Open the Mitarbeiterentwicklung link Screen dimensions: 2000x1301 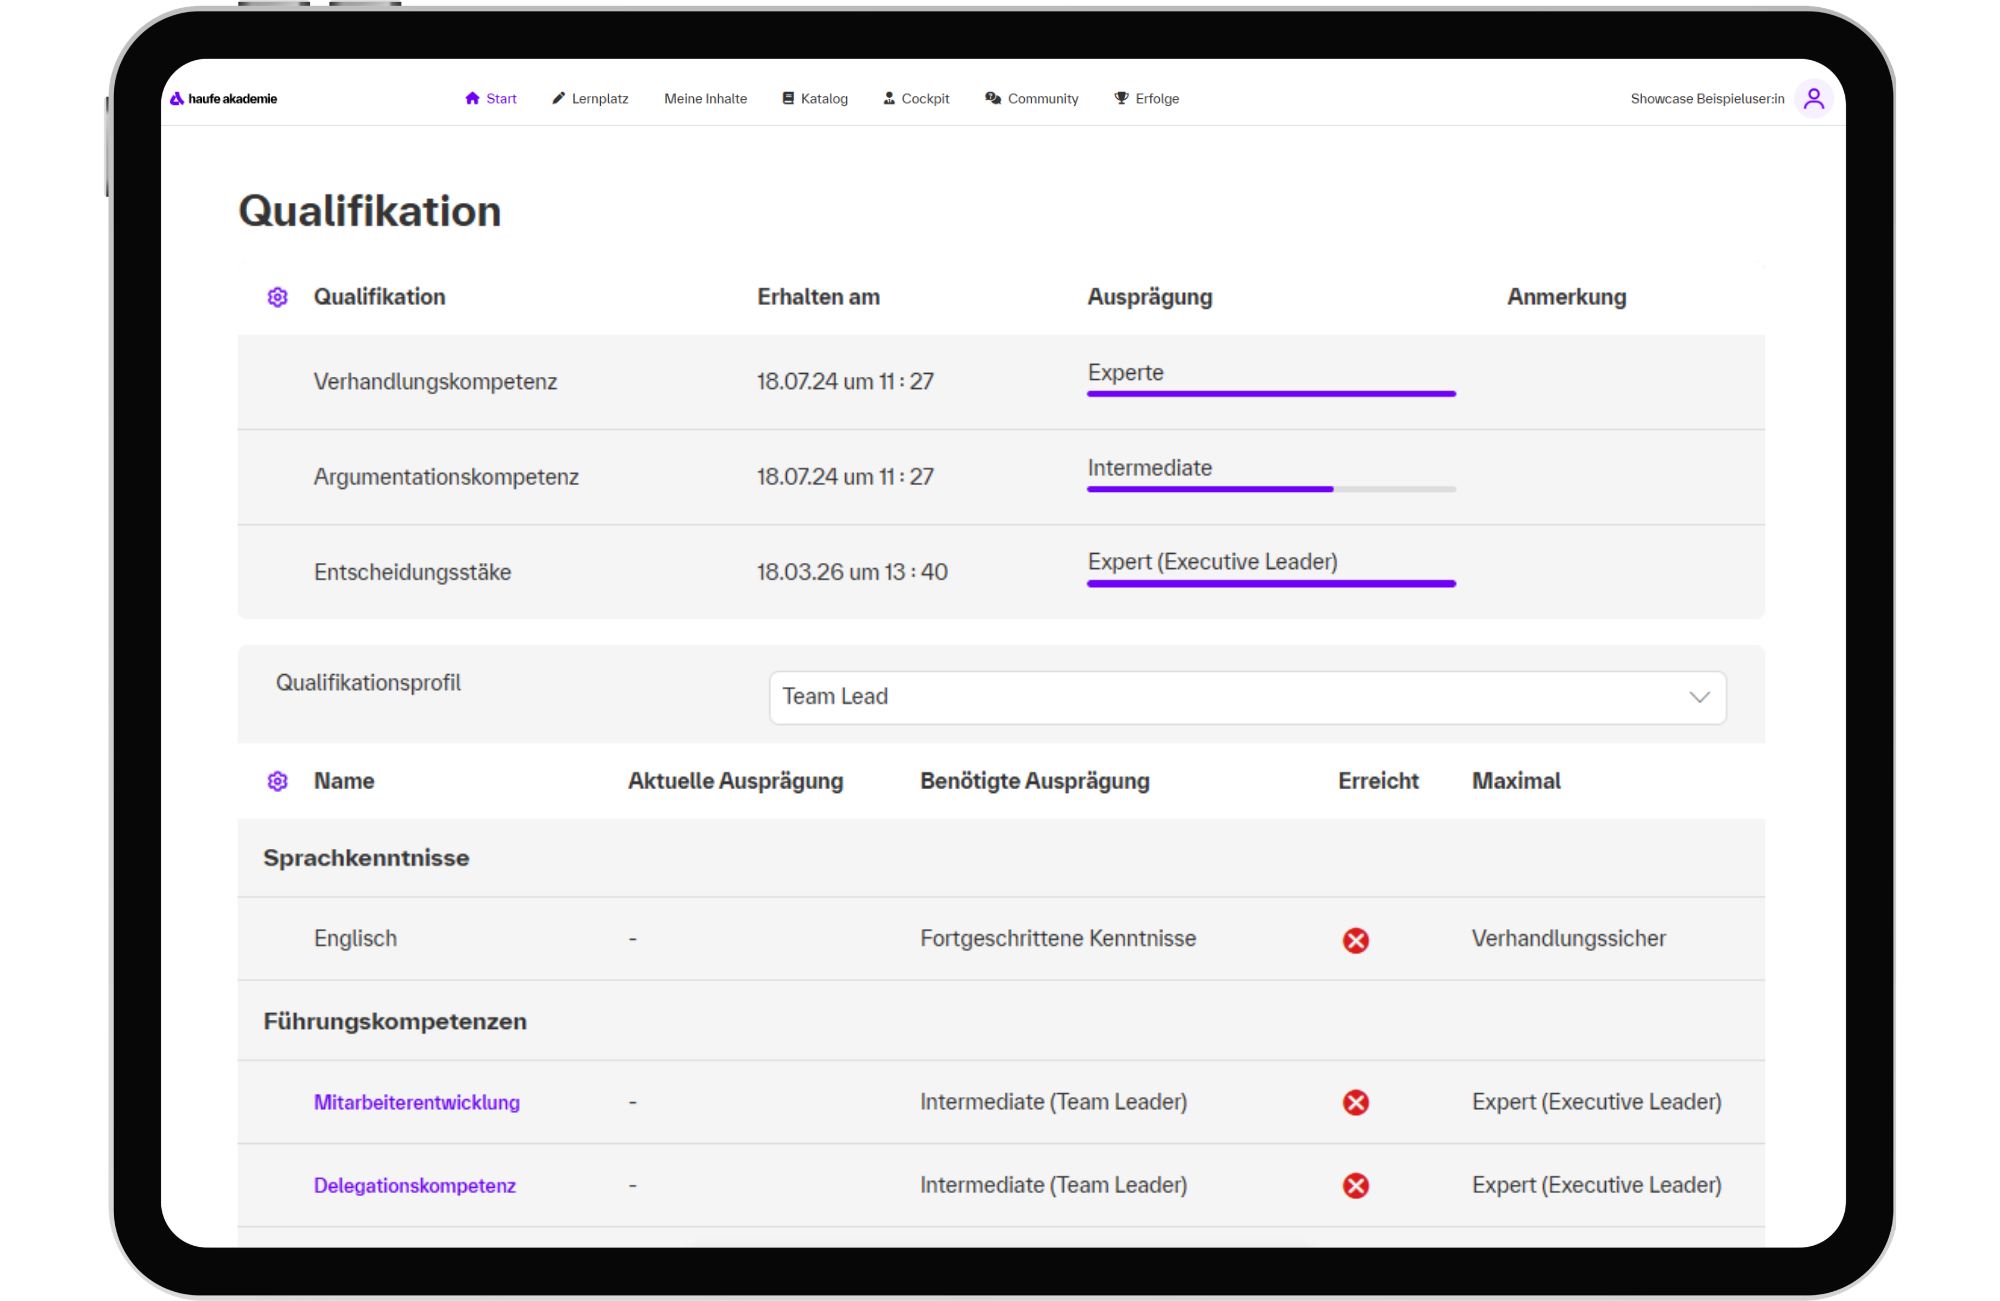pyautogui.click(x=417, y=1102)
